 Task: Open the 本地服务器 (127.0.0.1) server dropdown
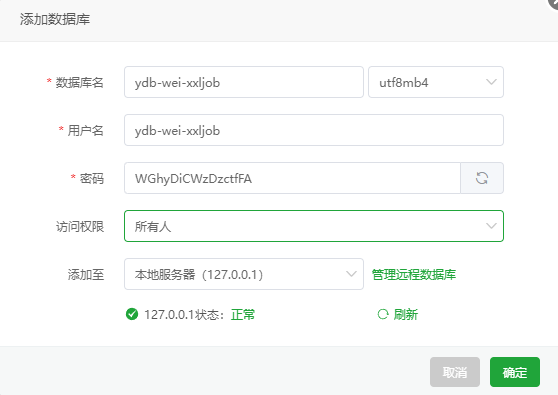(244, 274)
